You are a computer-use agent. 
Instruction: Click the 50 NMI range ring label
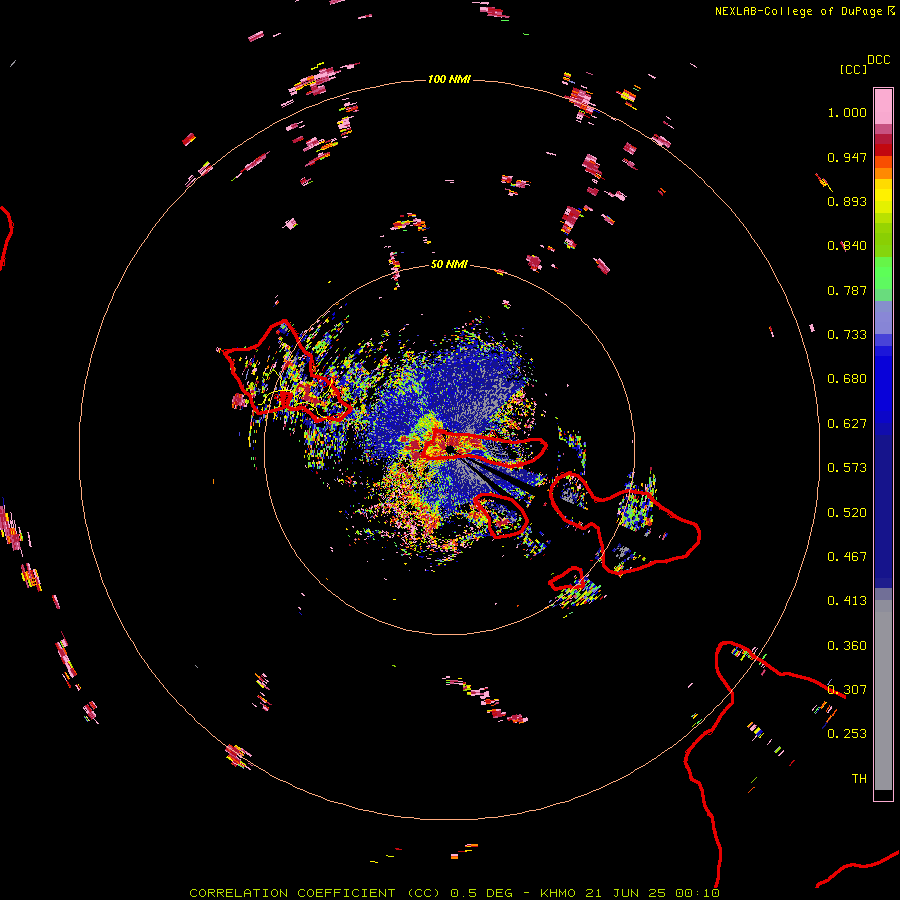click(449, 264)
